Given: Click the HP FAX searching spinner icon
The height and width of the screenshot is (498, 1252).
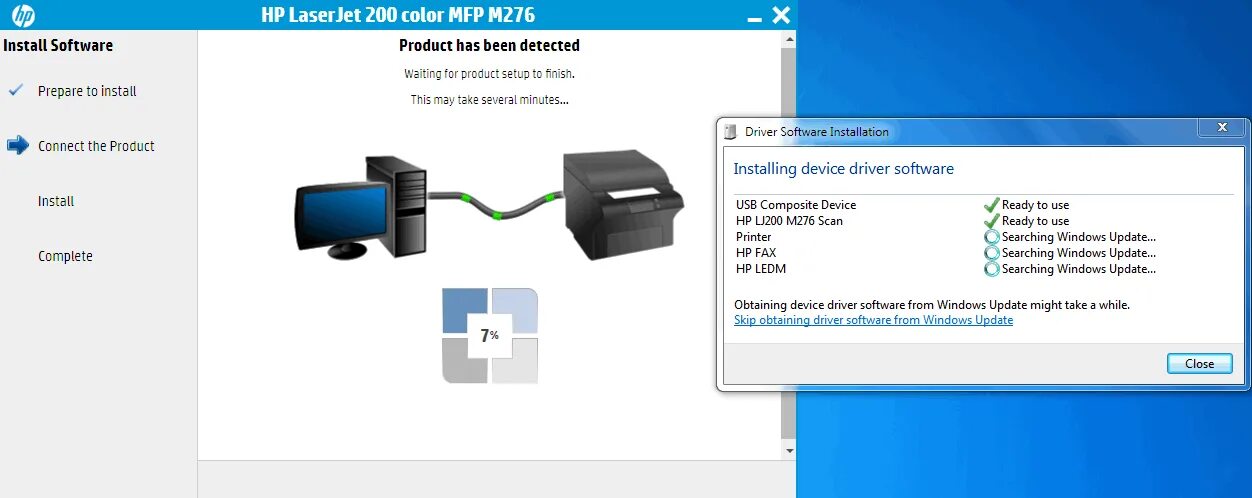Looking at the screenshot, I should tap(991, 253).
